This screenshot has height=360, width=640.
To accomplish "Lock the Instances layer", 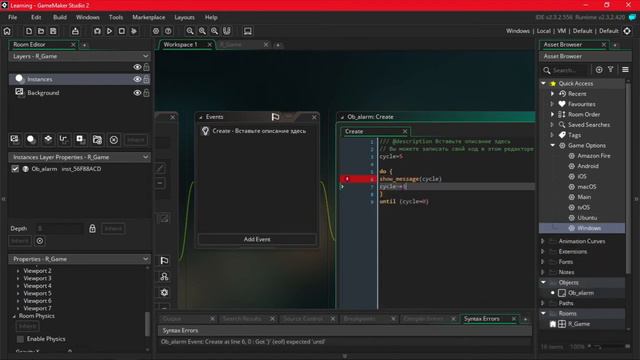I will point(146,79).
